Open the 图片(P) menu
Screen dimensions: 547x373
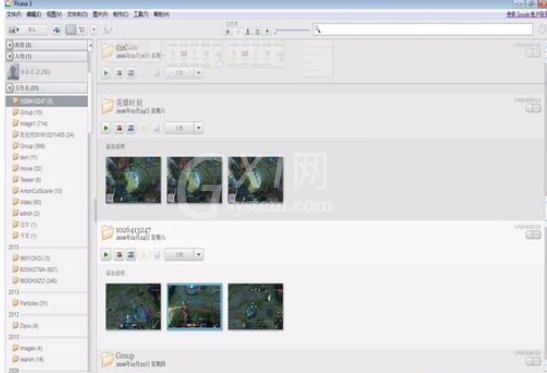click(100, 14)
